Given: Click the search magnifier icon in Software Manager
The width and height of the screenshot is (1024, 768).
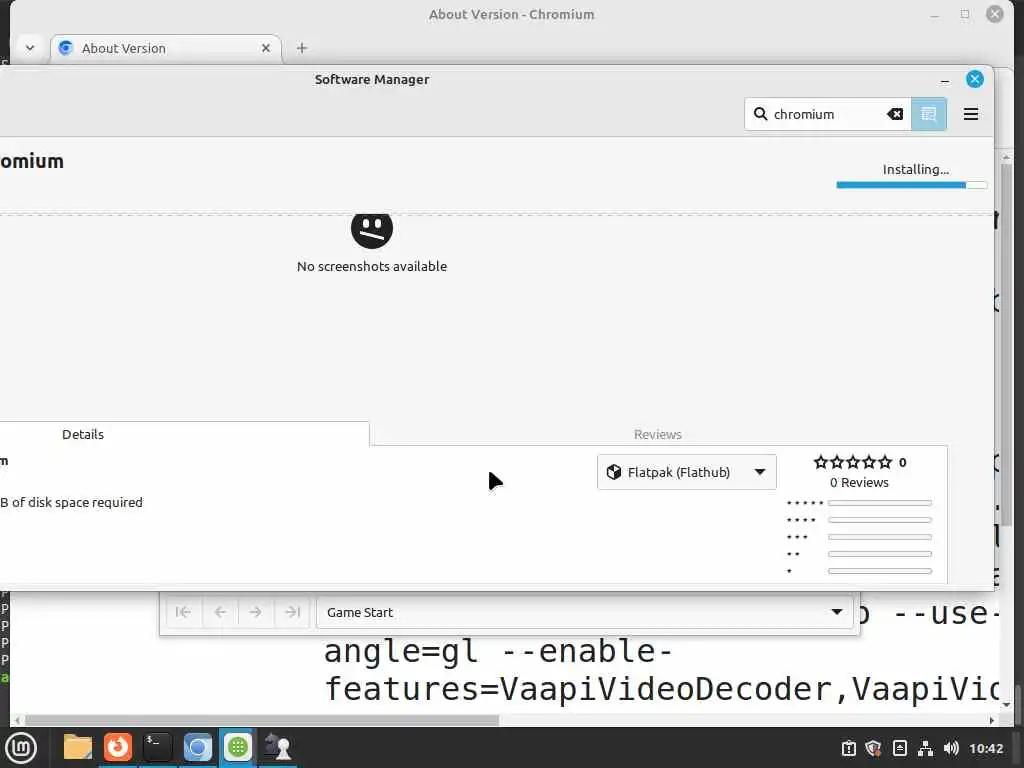Looking at the screenshot, I should (760, 114).
